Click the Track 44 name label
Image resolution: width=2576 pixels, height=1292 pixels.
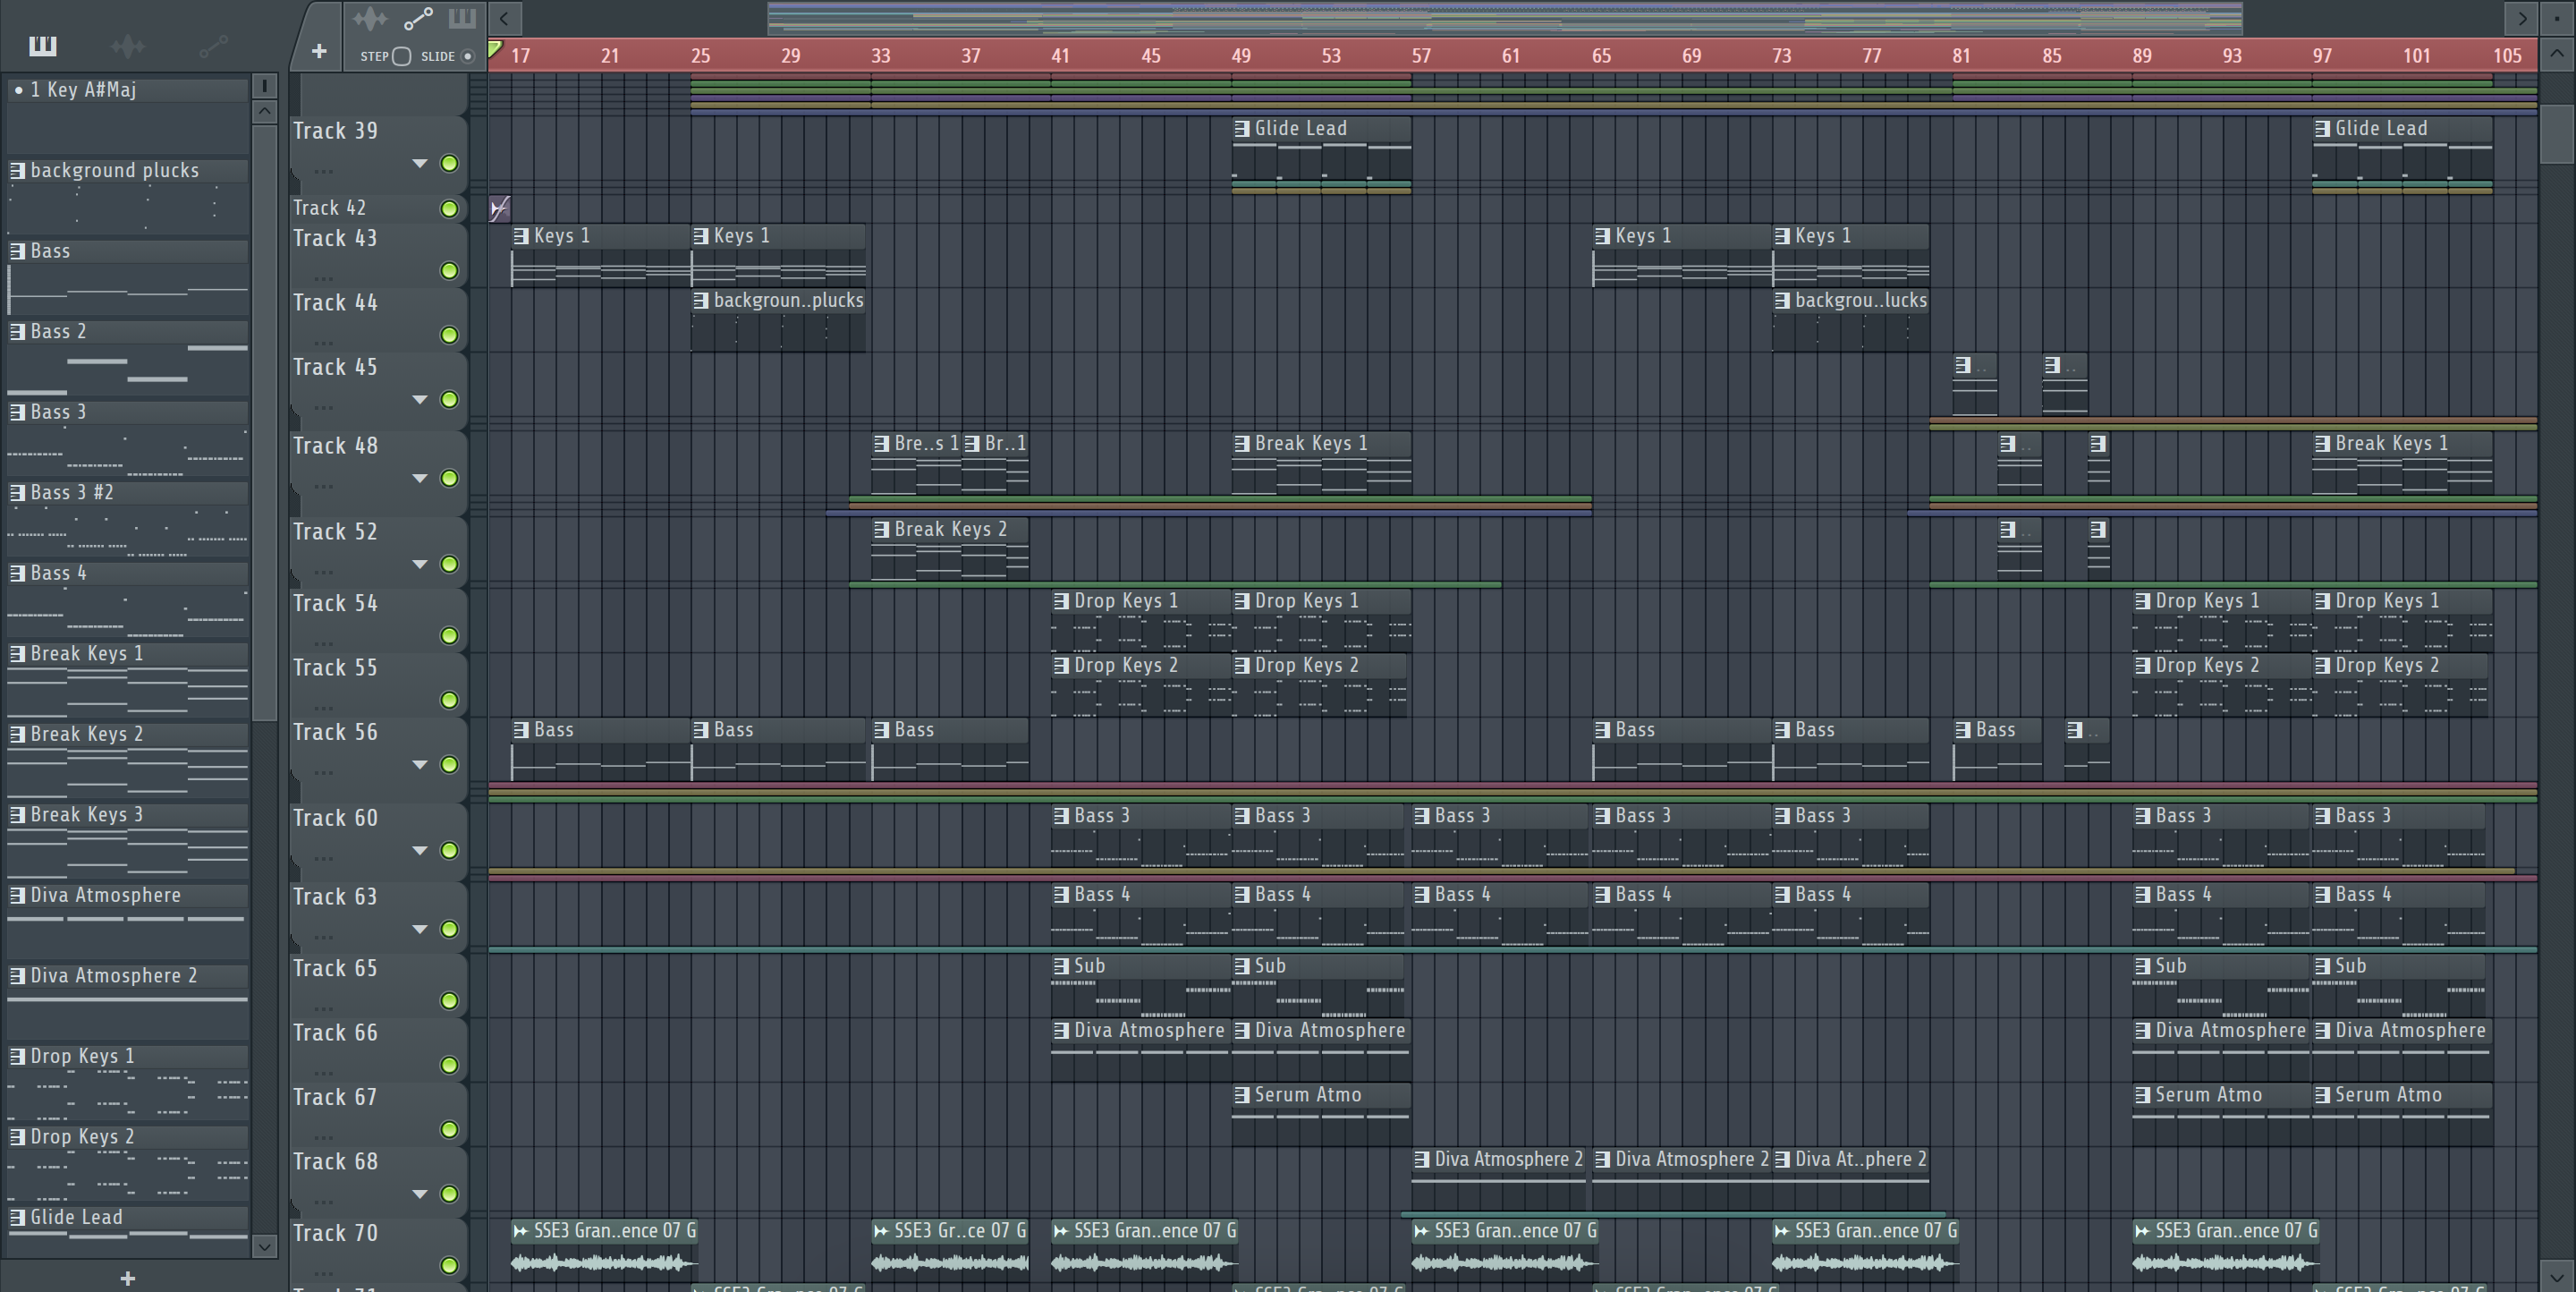click(335, 303)
